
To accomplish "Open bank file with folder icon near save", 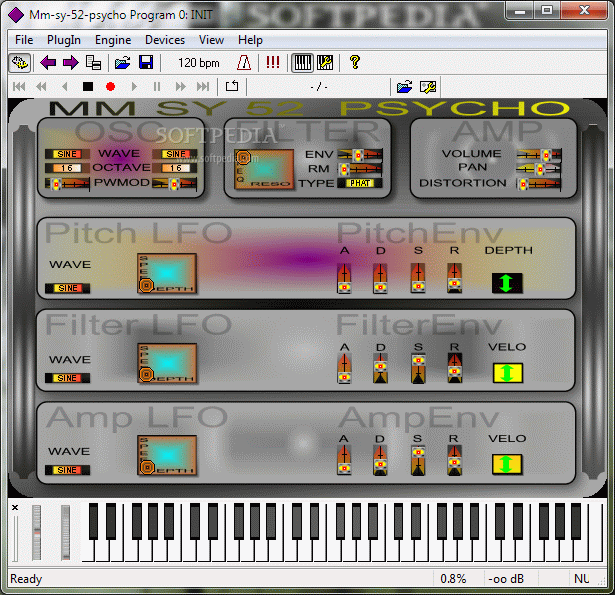I will click(x=122, y=63).
